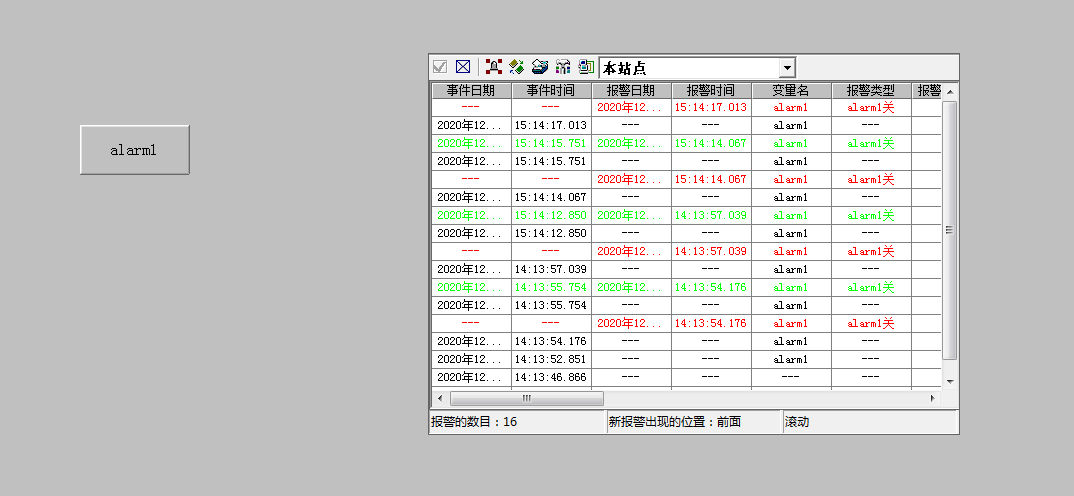Click the 新报警出现的位置：前面 status text

coord(675,422)
